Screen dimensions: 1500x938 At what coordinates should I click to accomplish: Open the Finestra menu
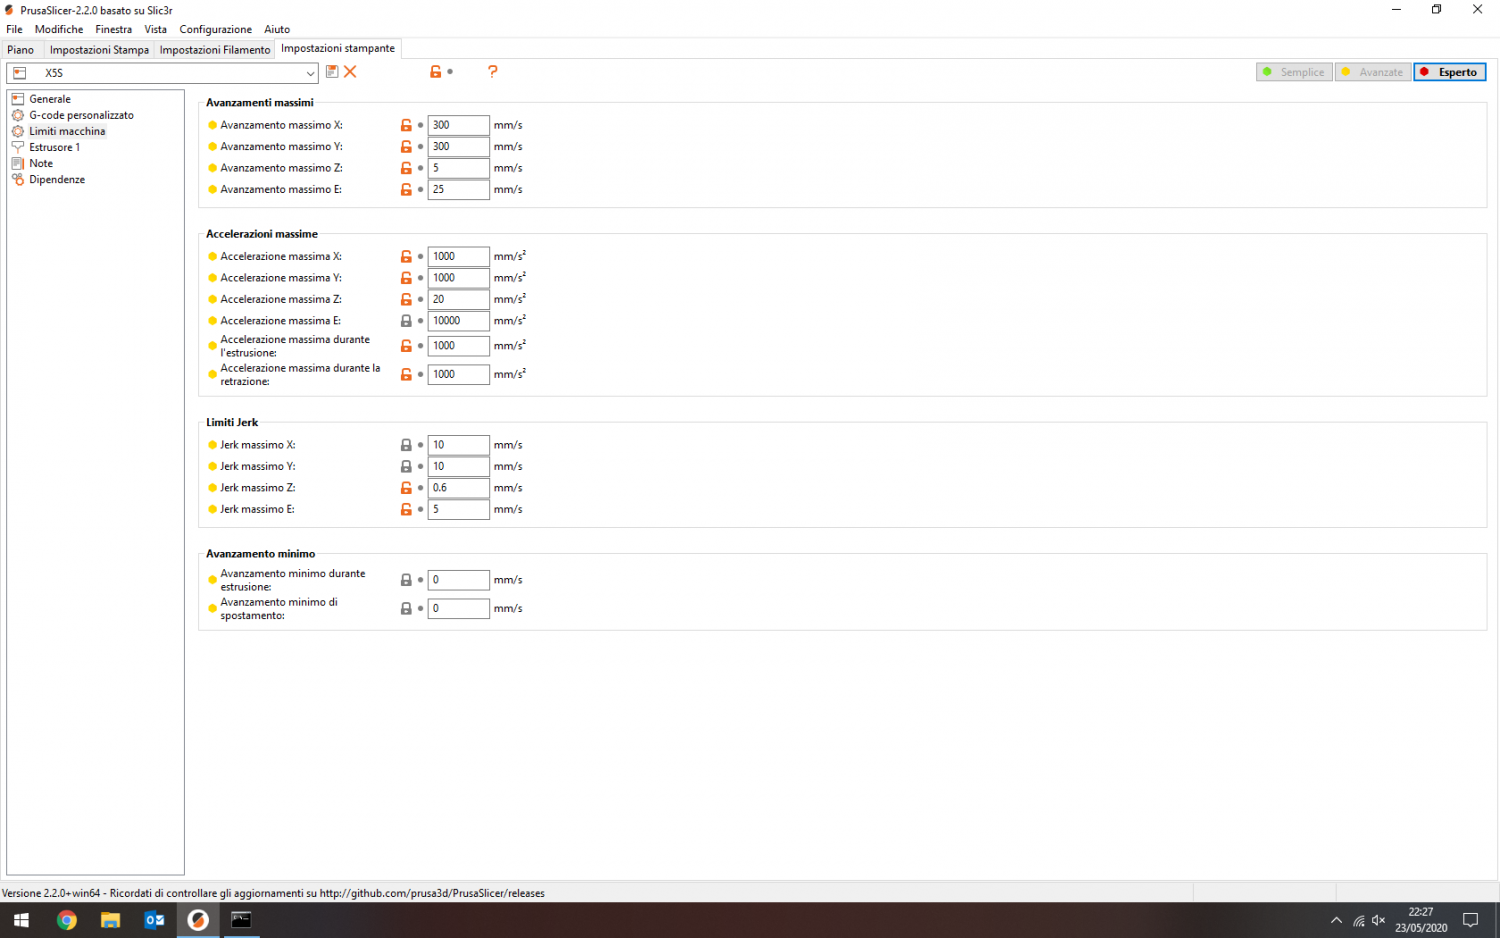click(114, 29)
